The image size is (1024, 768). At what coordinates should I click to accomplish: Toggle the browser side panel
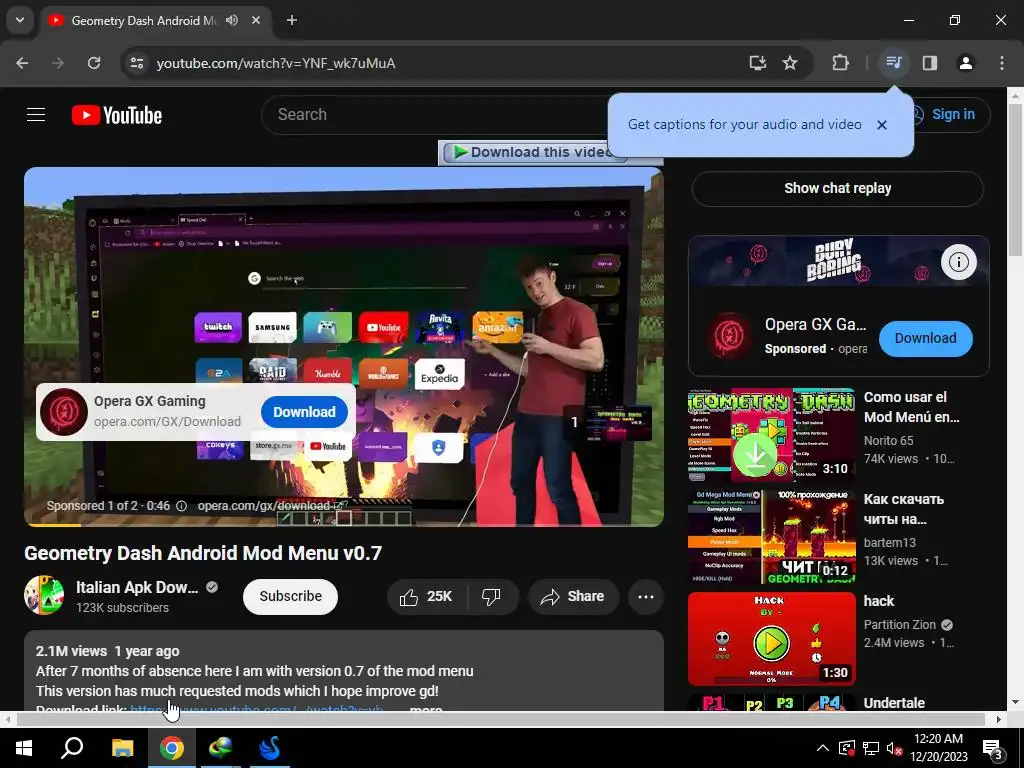[x=930, y=63]
